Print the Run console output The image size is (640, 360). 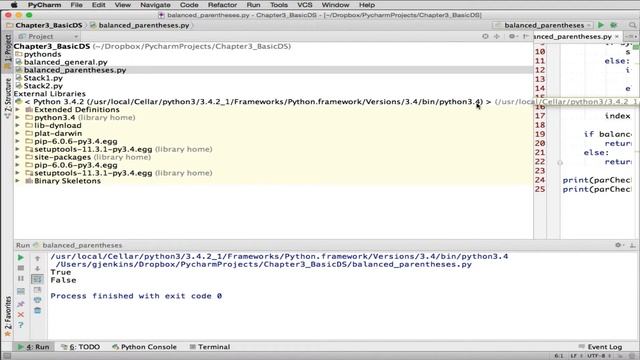(37, 300)
